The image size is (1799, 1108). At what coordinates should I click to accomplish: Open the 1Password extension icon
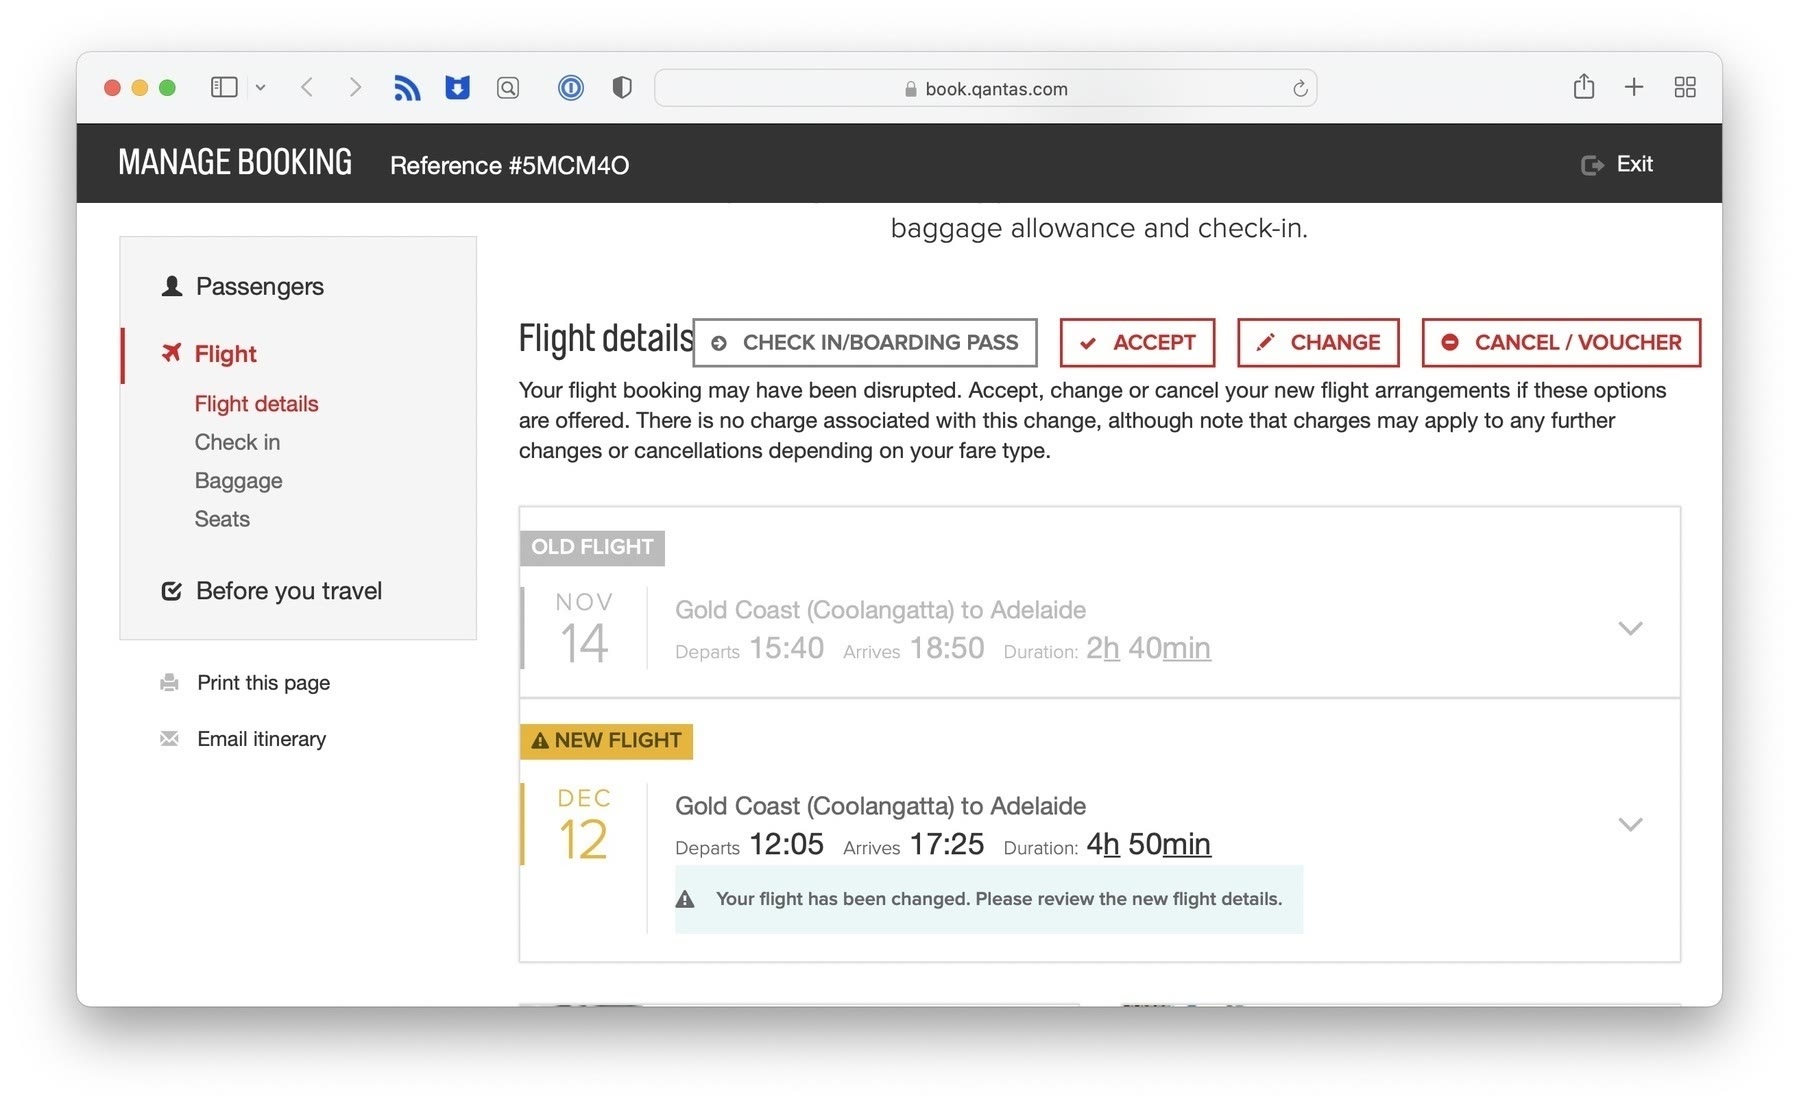(570, 88)
